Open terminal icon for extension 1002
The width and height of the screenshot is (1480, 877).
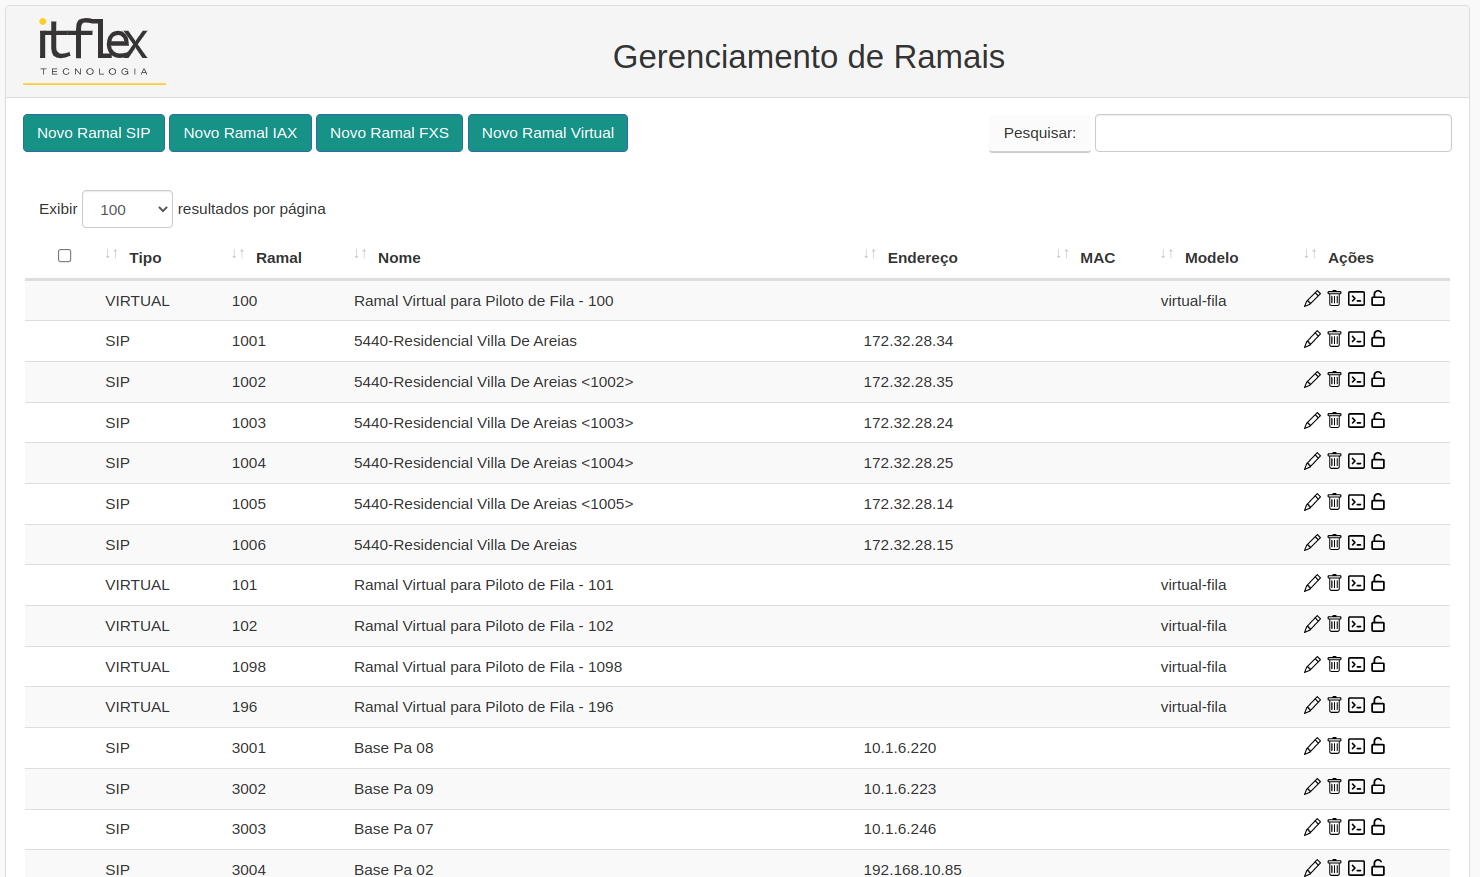[1356, 380]
